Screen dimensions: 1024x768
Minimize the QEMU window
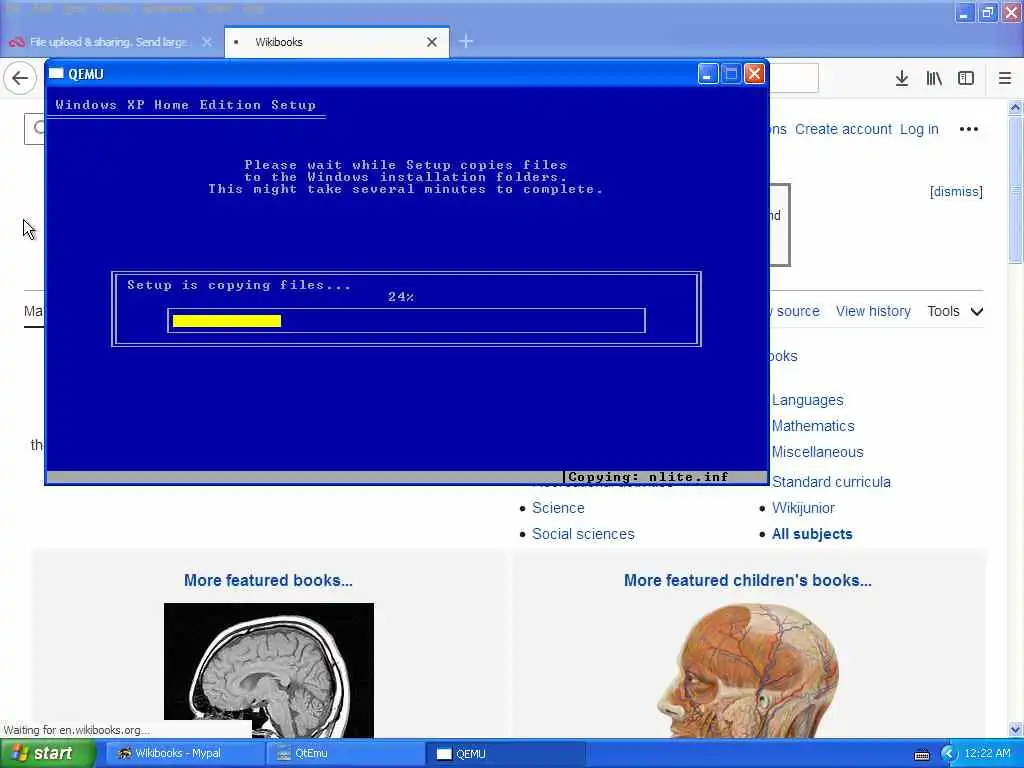[x=708, y=74]
